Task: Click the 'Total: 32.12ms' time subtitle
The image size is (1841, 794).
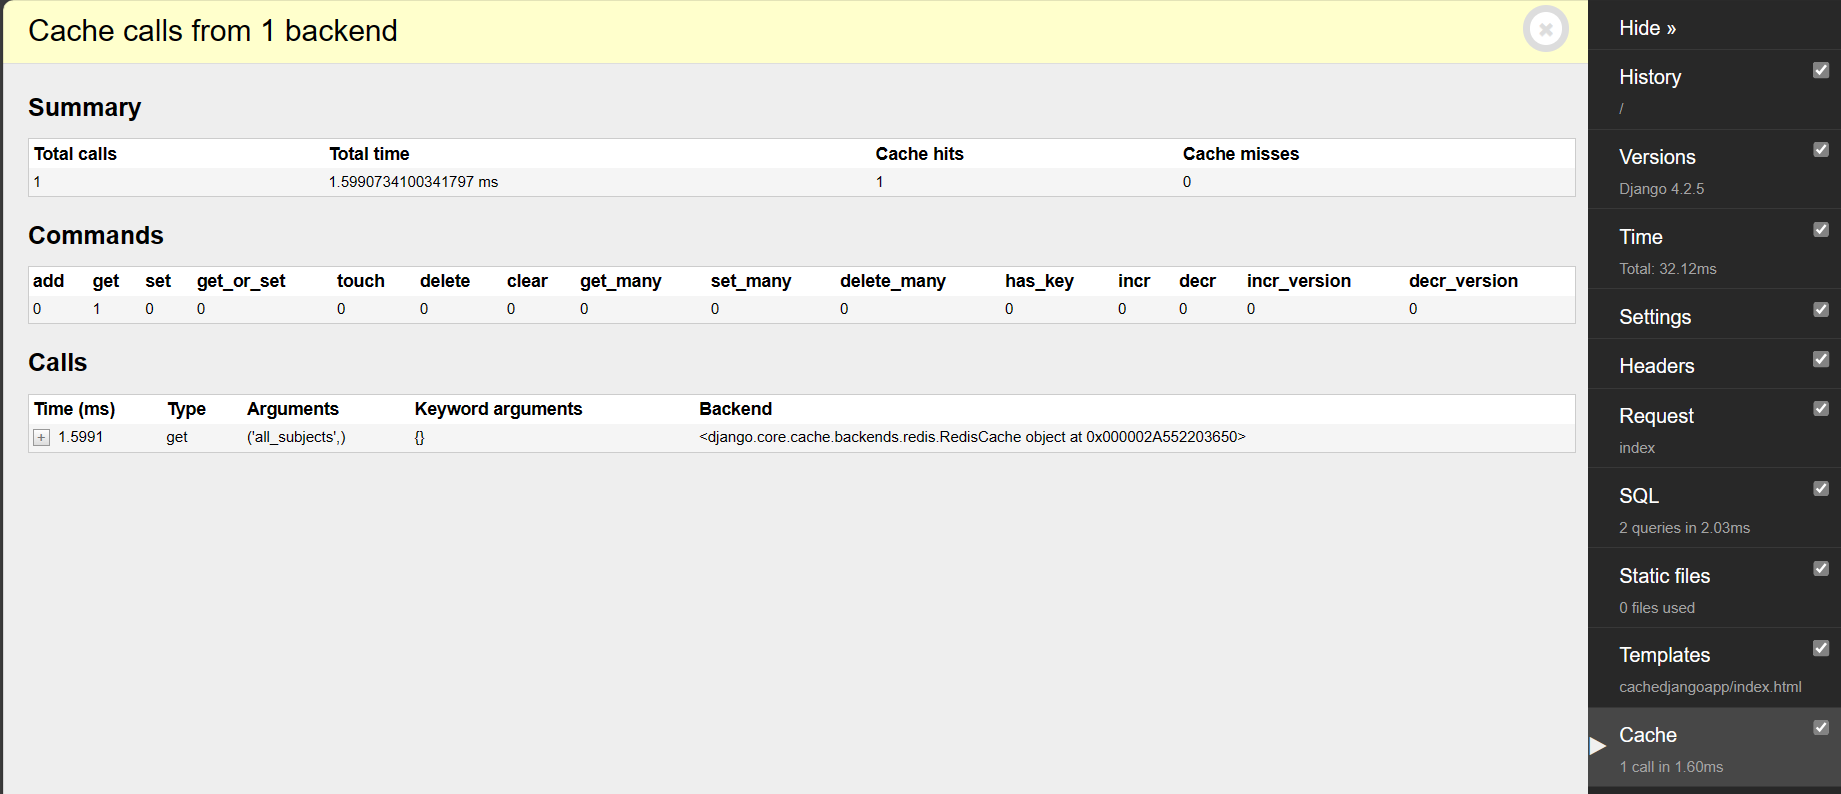Action: click(x=1667, y=269)
